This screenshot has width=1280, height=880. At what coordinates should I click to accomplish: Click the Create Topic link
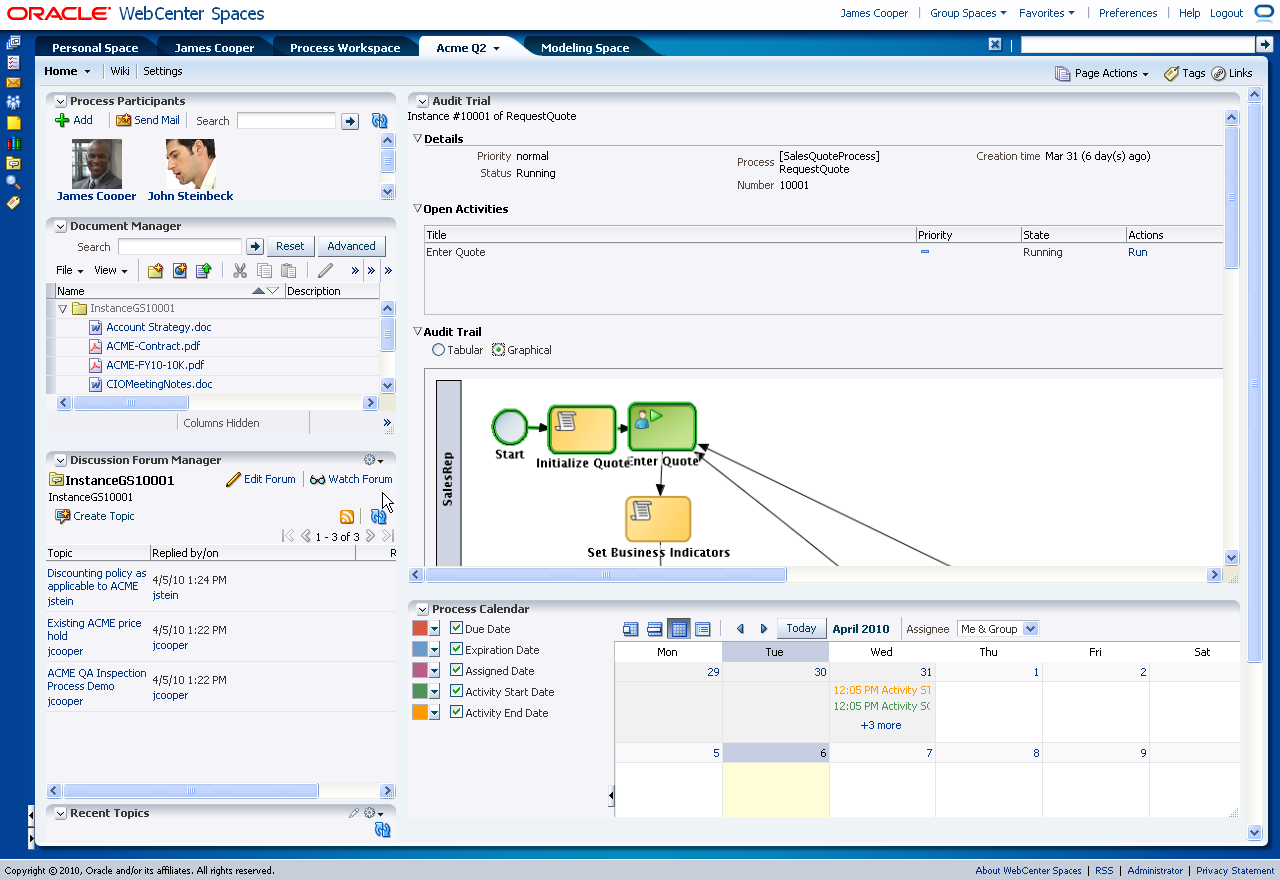[x=103, y=516]
